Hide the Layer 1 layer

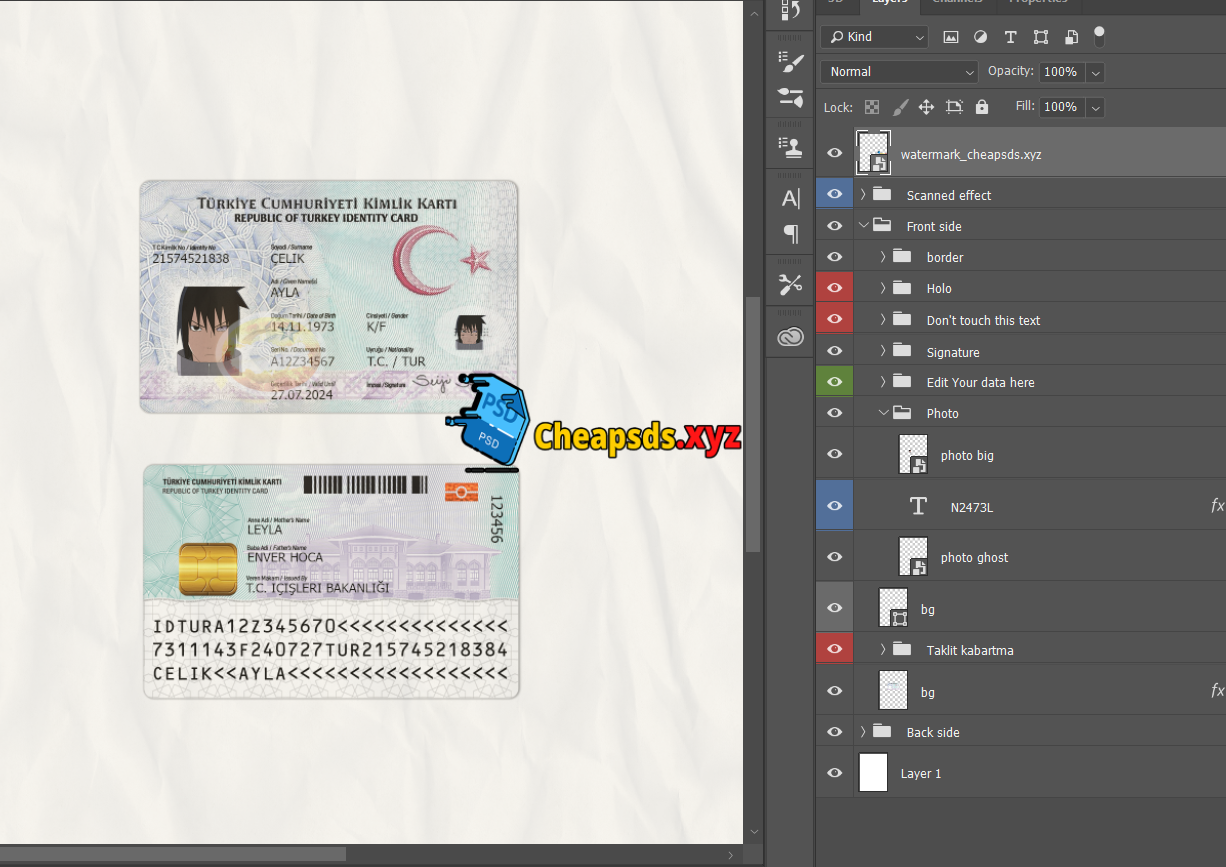click(835, 773)
